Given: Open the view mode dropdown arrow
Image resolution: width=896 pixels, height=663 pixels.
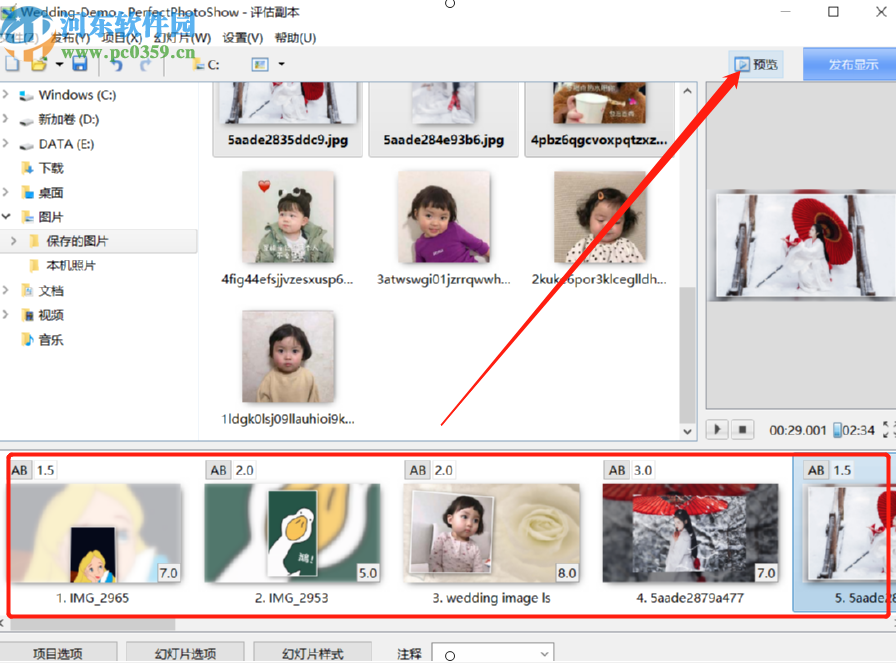Looking at the screenshot, I should pos(280,64).
